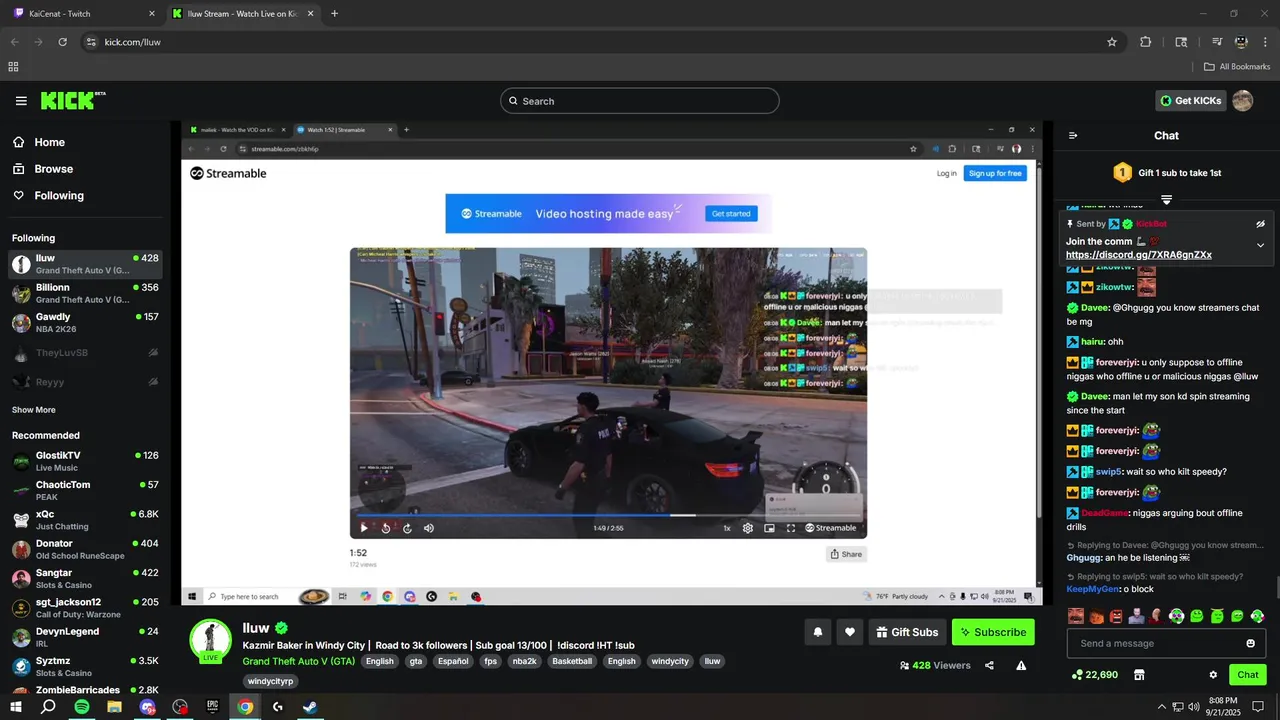The image size is (1280, 720).
Task: Open the user profile avatar menu
Action: (x=1242, y=101)
